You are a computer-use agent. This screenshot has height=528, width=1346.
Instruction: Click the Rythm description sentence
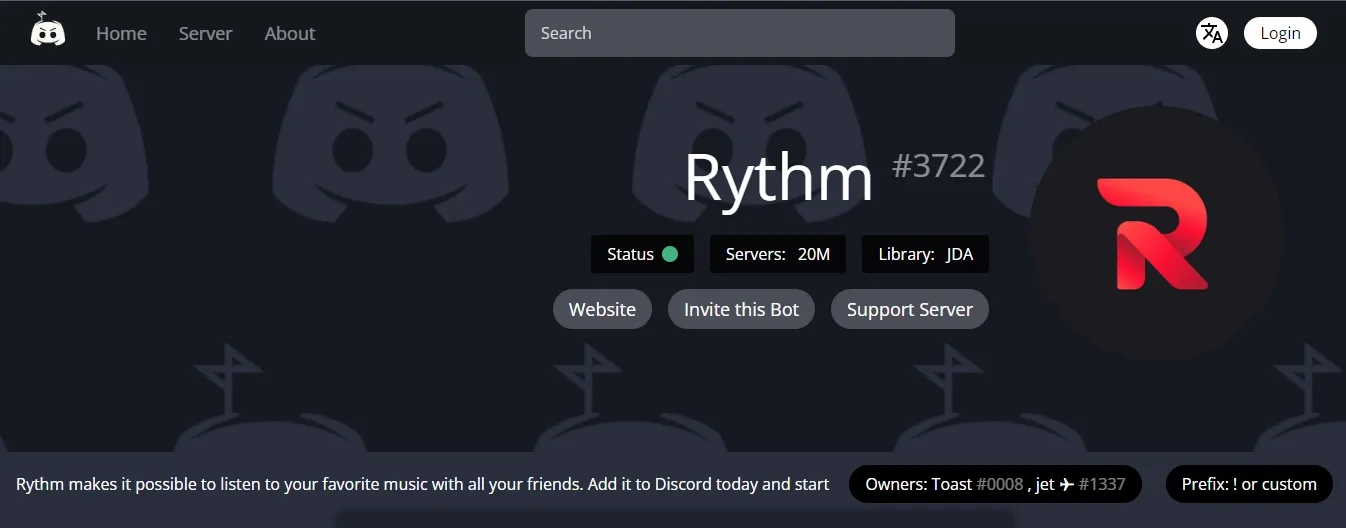(x=423, y=484)
